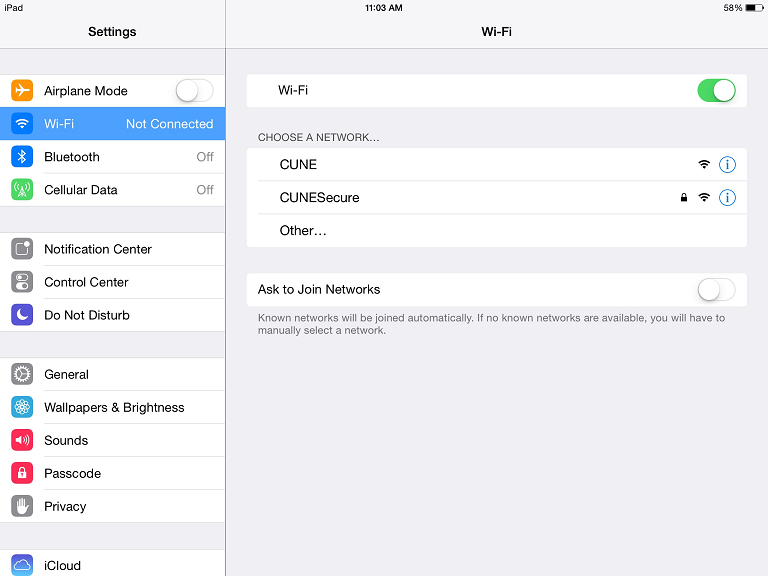Open Bluetooth settings

113,157
